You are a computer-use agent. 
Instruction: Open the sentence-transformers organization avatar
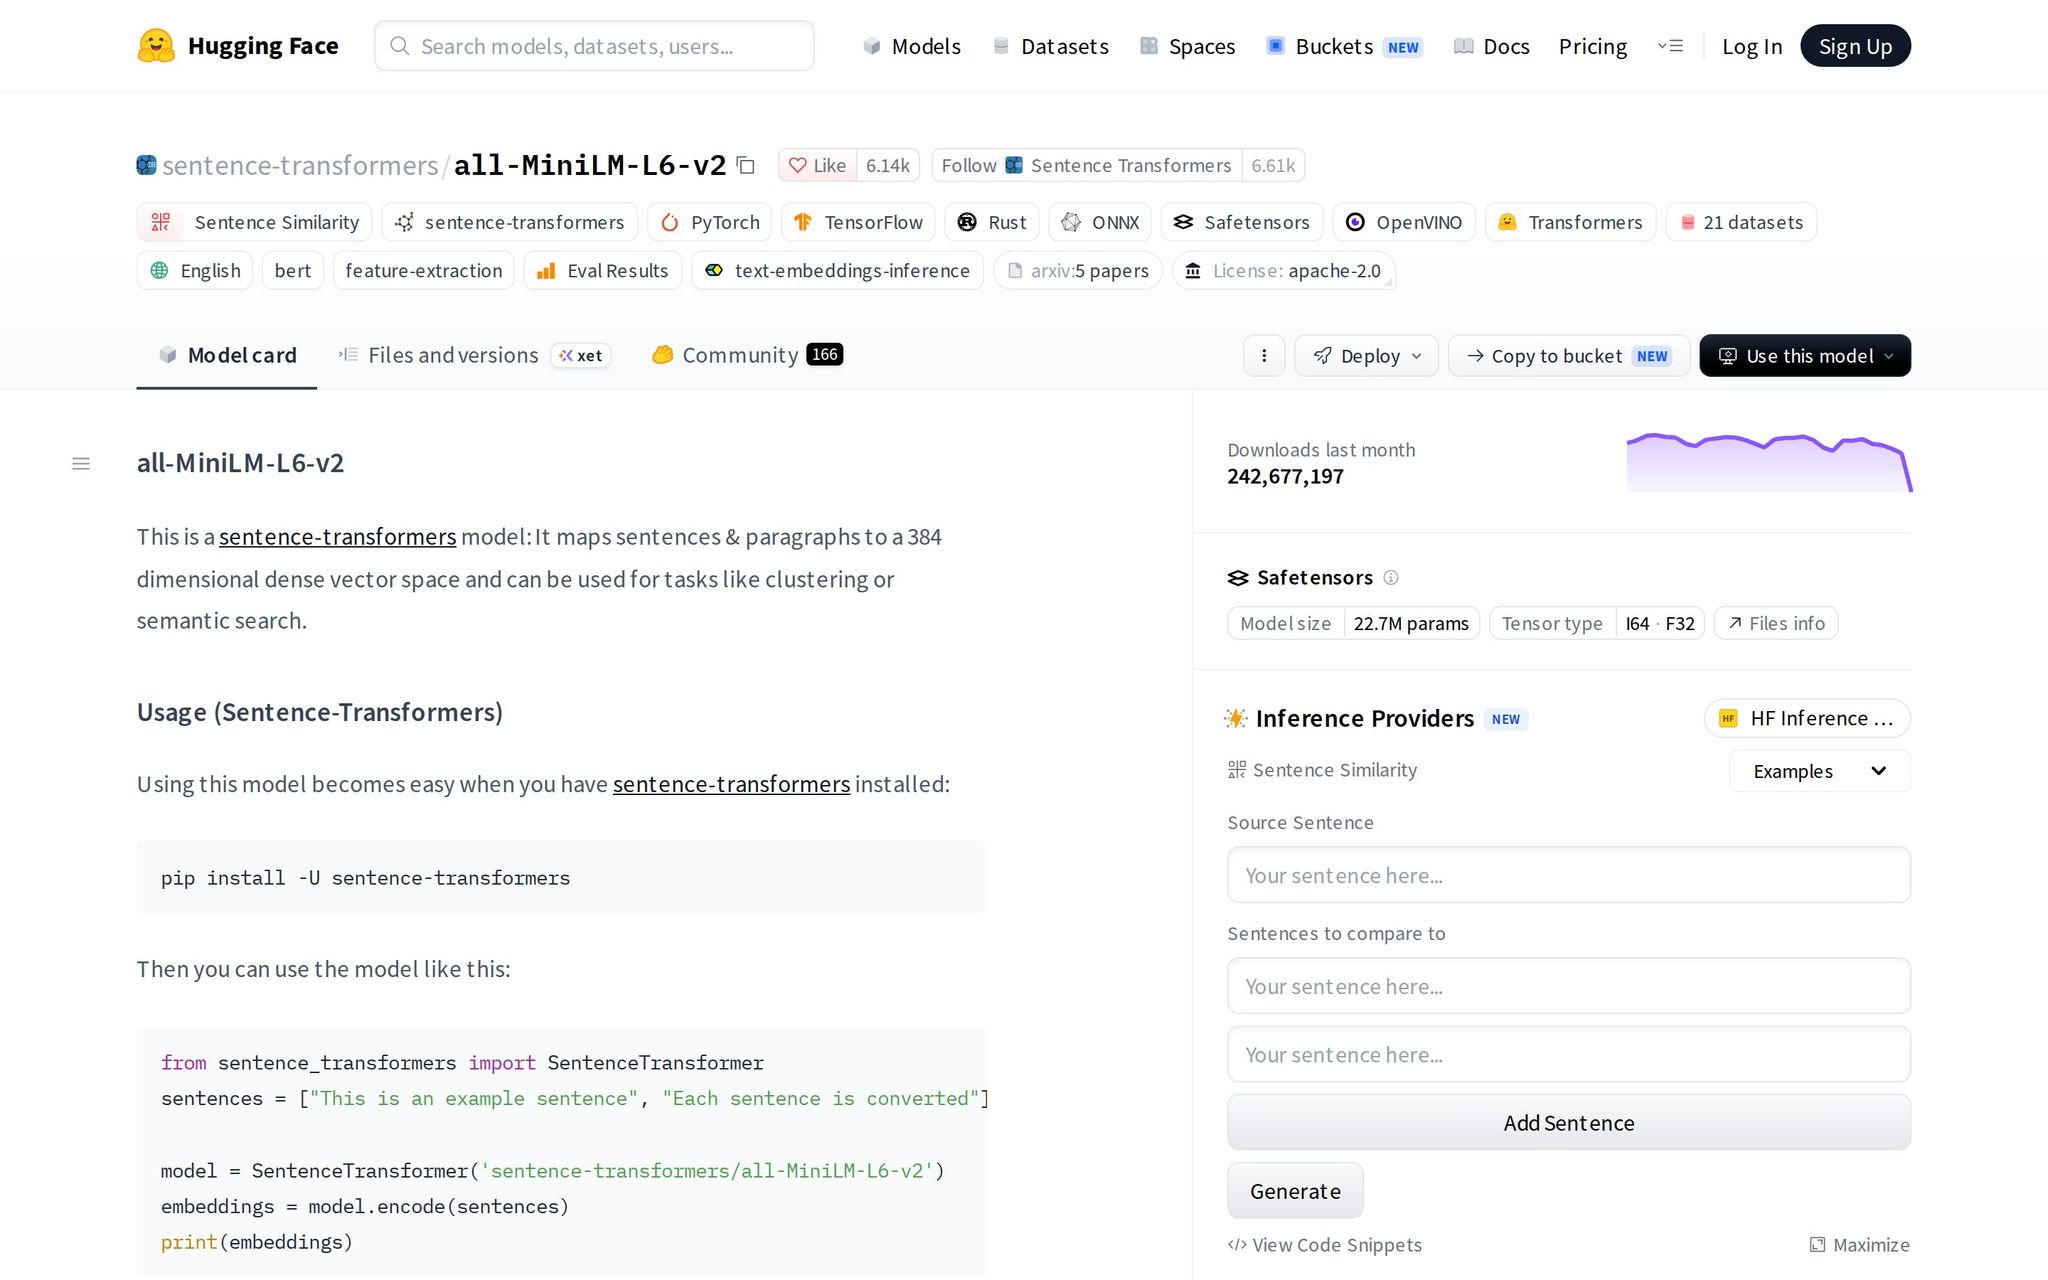point(146,165)
